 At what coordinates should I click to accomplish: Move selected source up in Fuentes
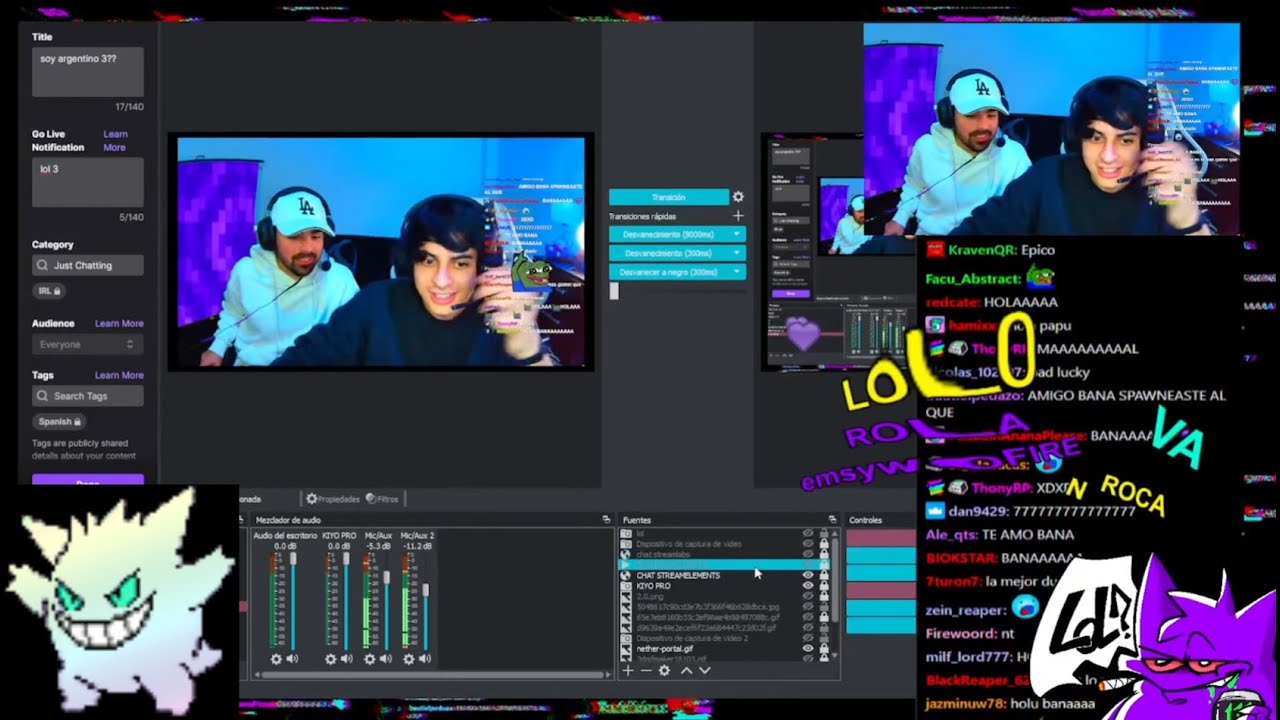point(686,670)
